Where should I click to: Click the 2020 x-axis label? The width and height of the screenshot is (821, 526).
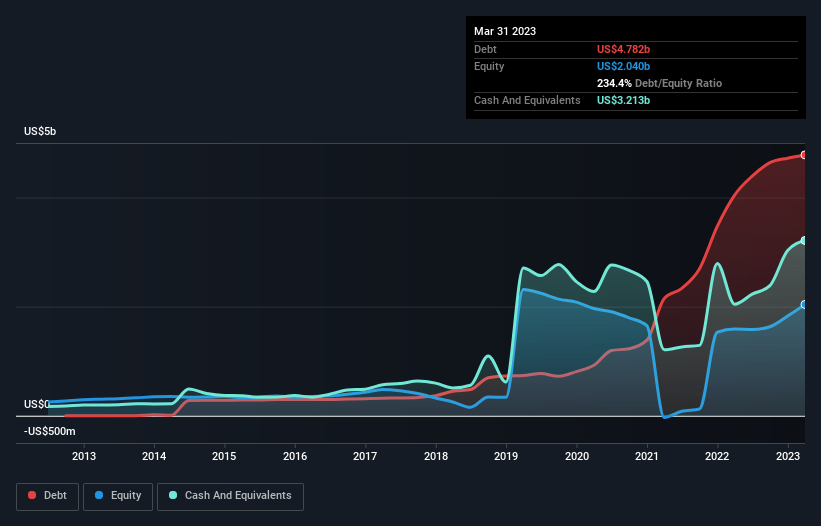click(x=576, y=456)
